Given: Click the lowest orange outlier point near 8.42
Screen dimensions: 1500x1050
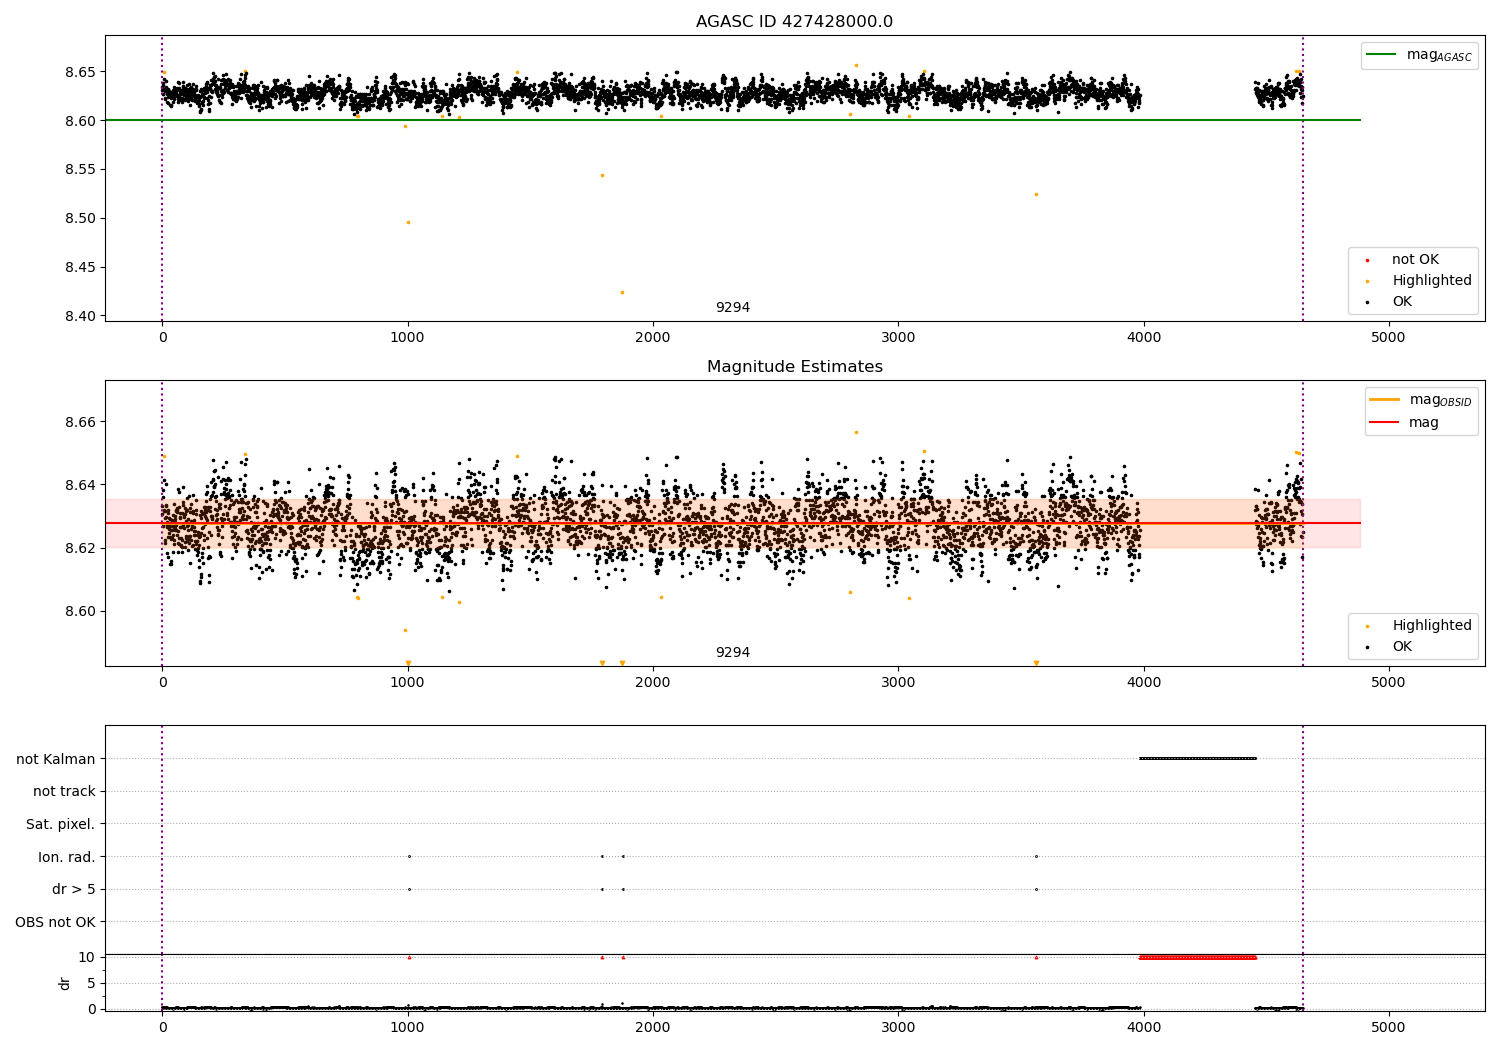Looking at the screenshot, I should (622, 292).
